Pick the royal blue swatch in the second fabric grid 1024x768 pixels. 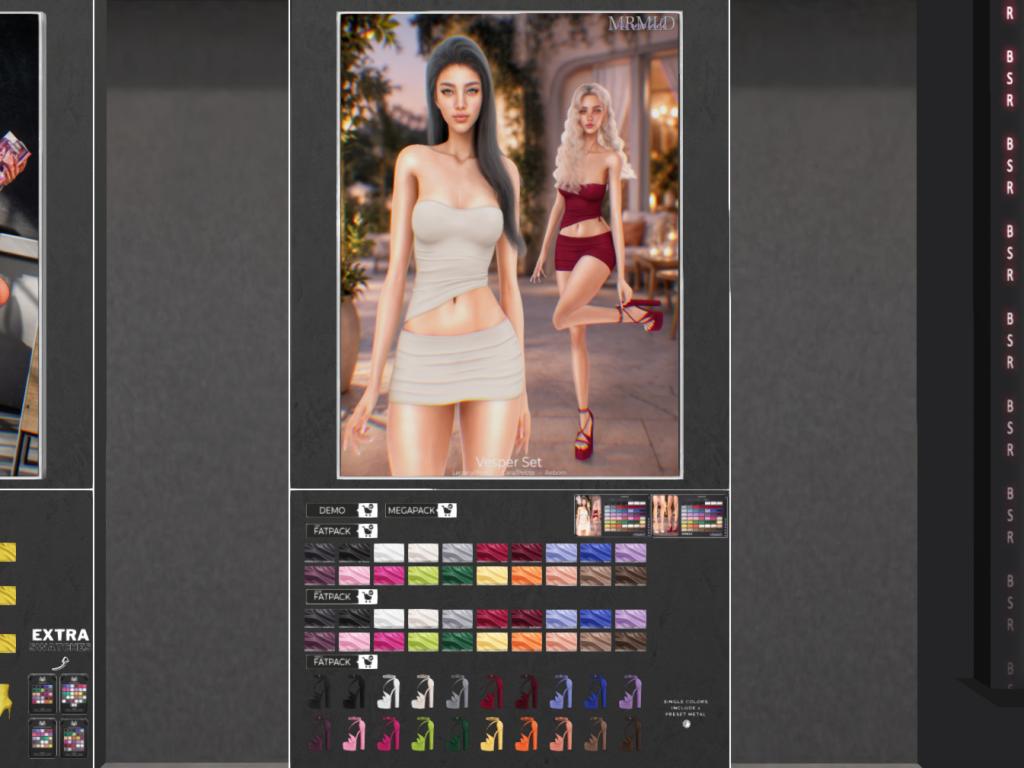[x=596, y=618]
